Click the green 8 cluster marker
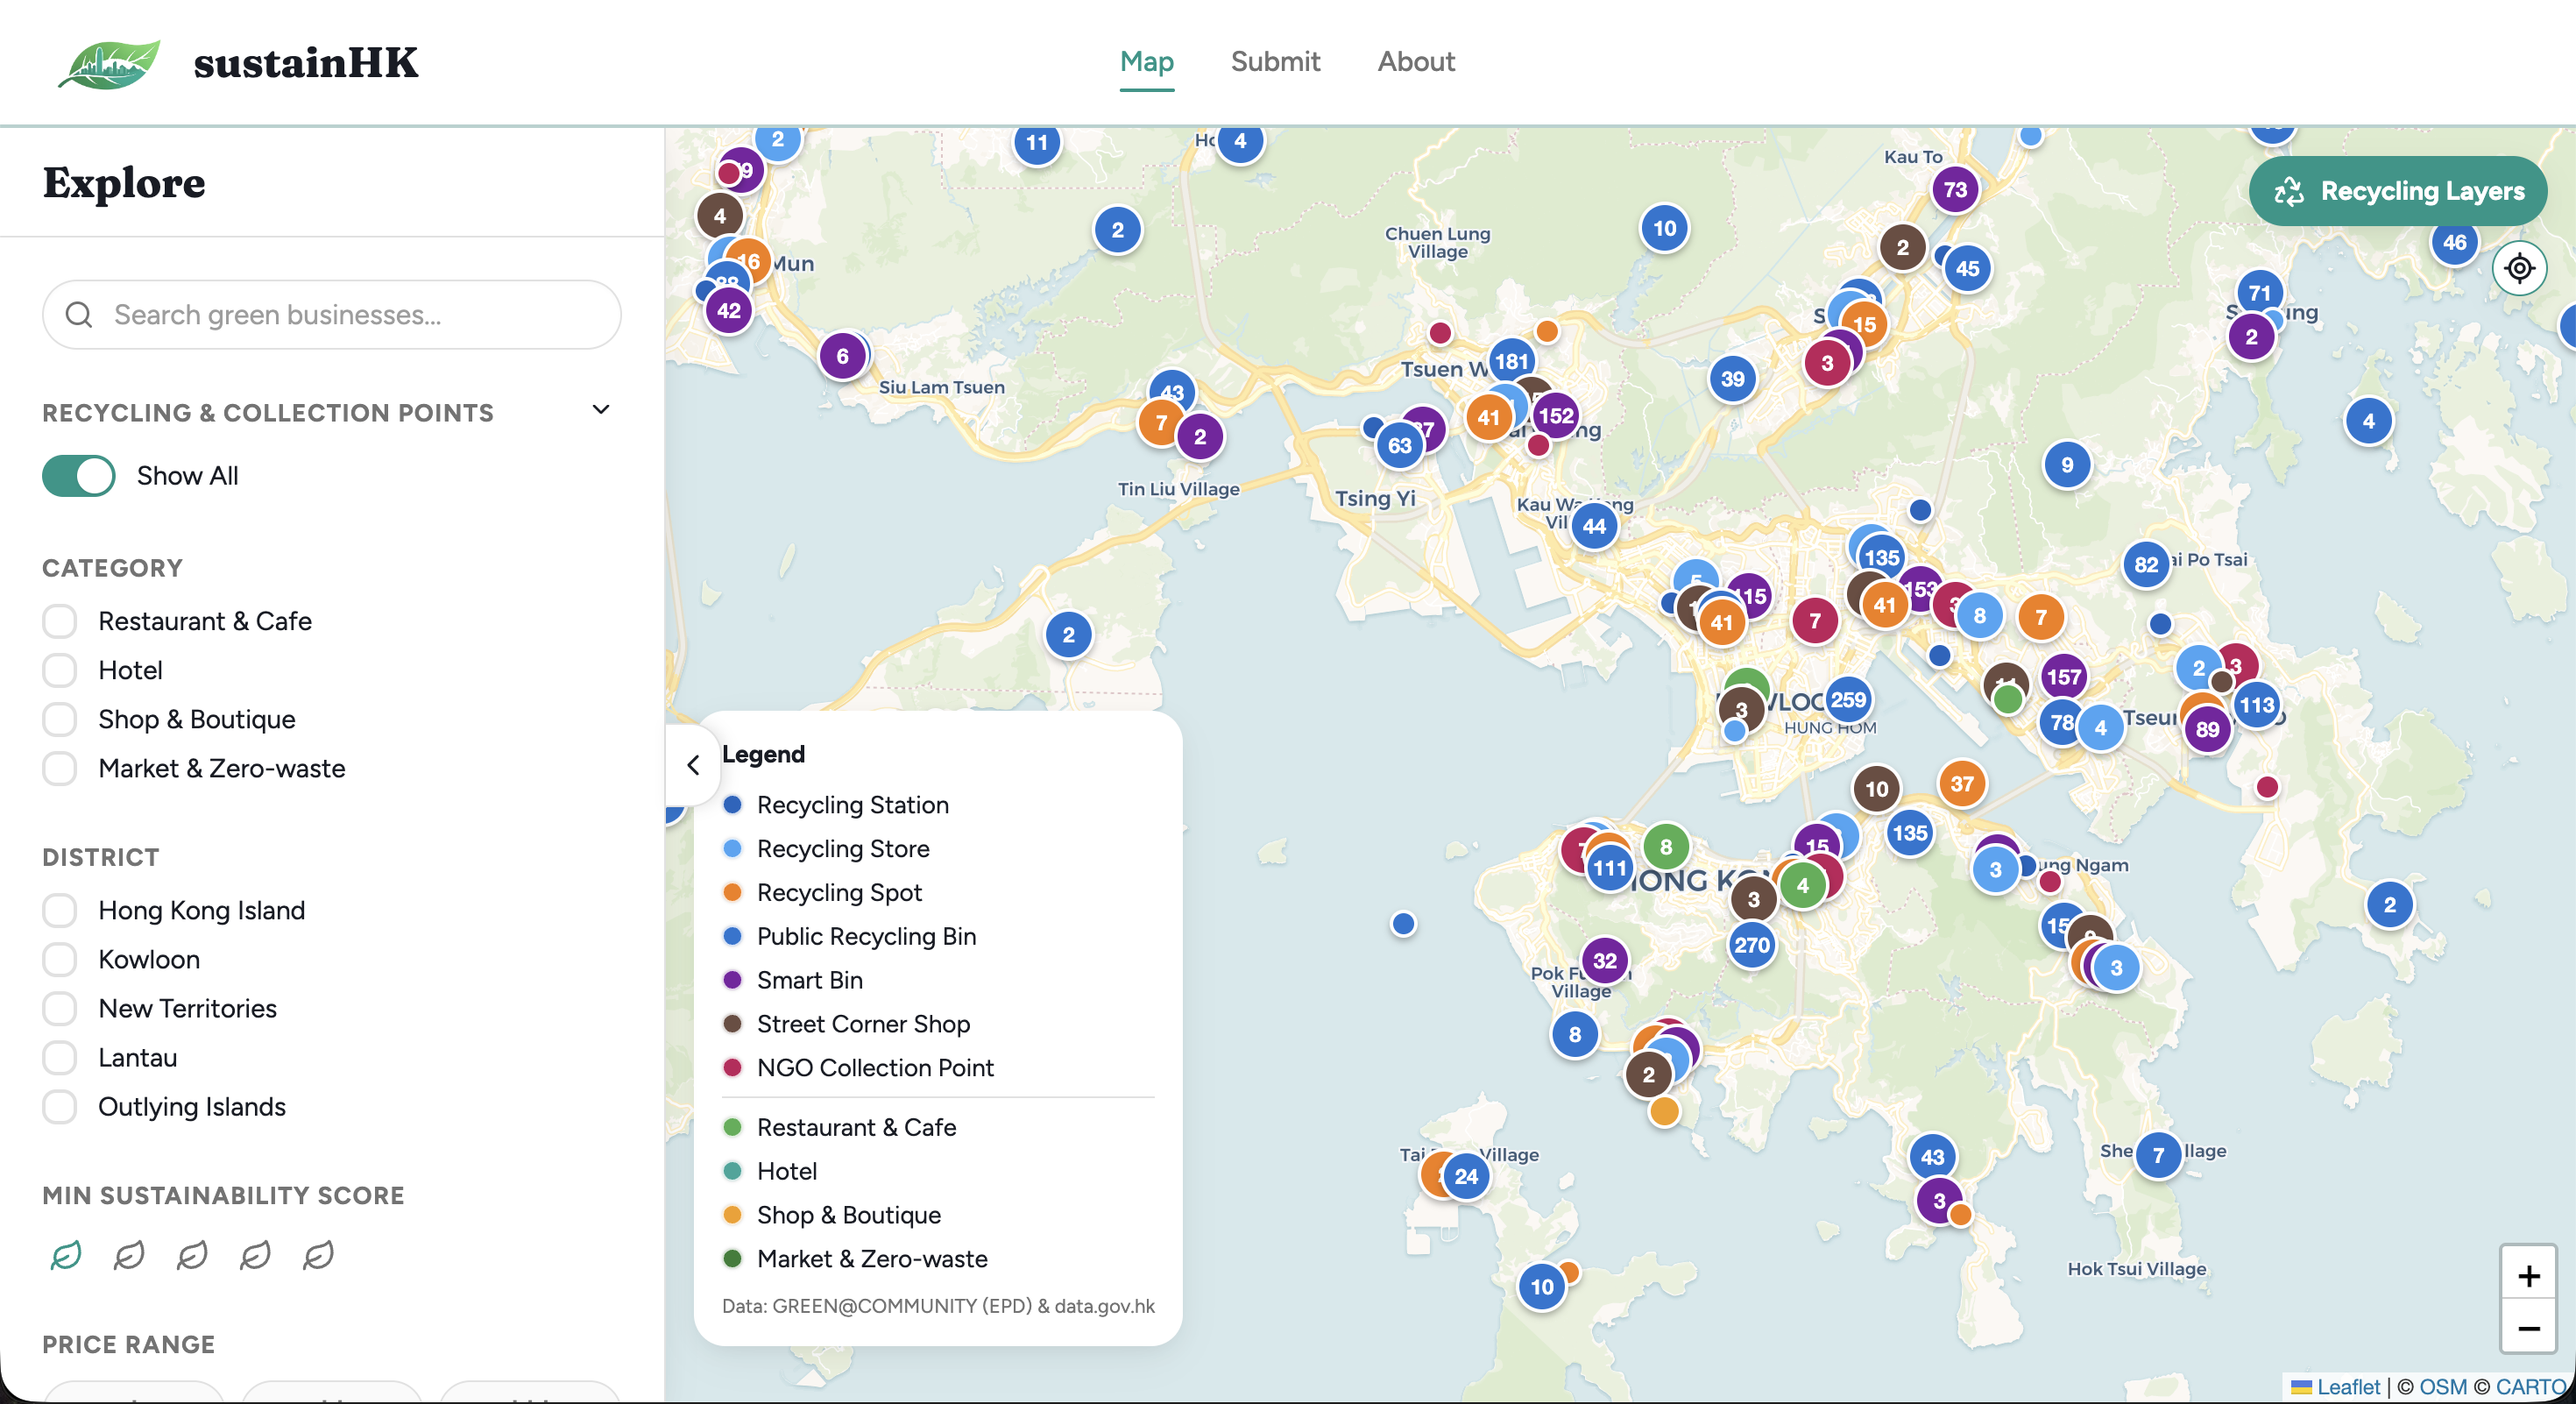 tap(1665, 846)
